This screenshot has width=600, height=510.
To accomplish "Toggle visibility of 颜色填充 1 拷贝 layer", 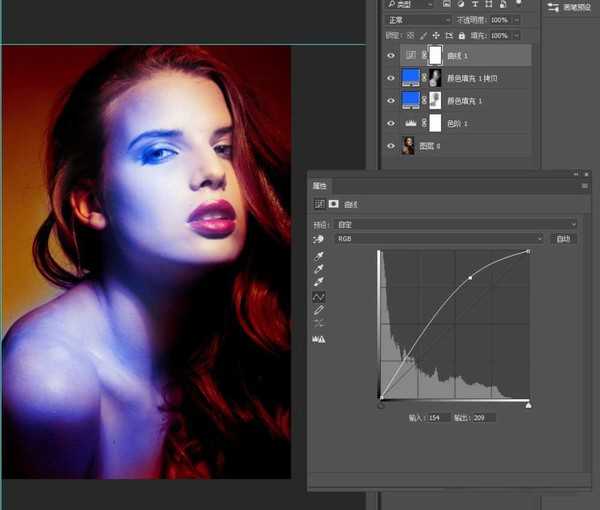I will (391, 78).
